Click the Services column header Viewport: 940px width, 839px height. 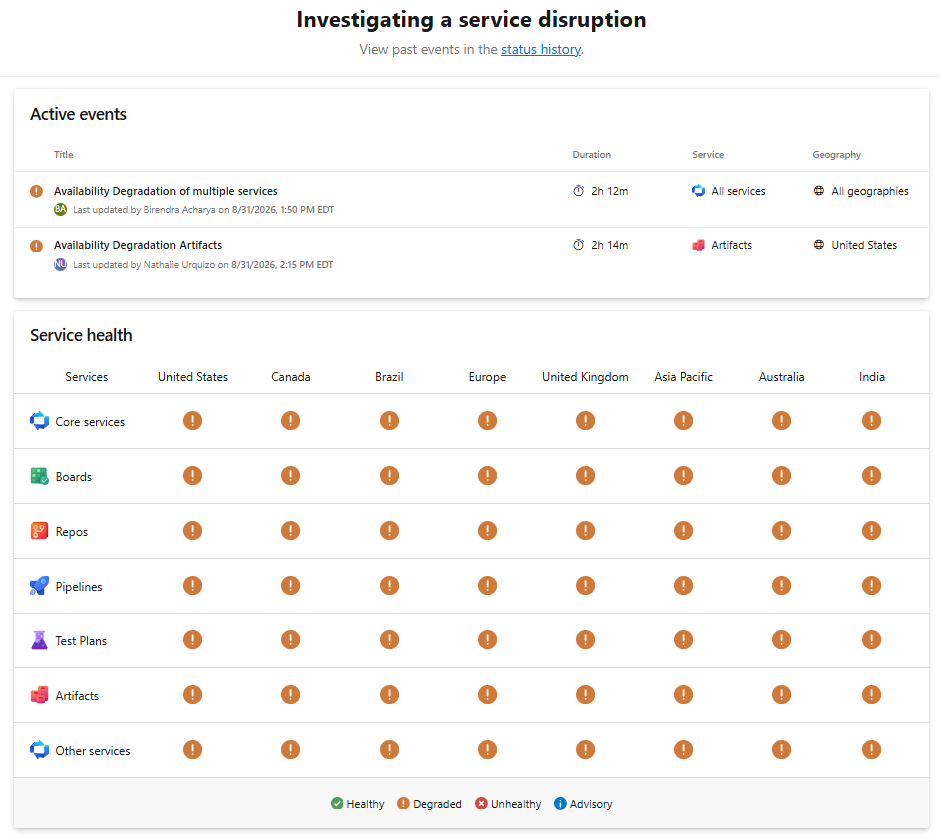(87, 377)
